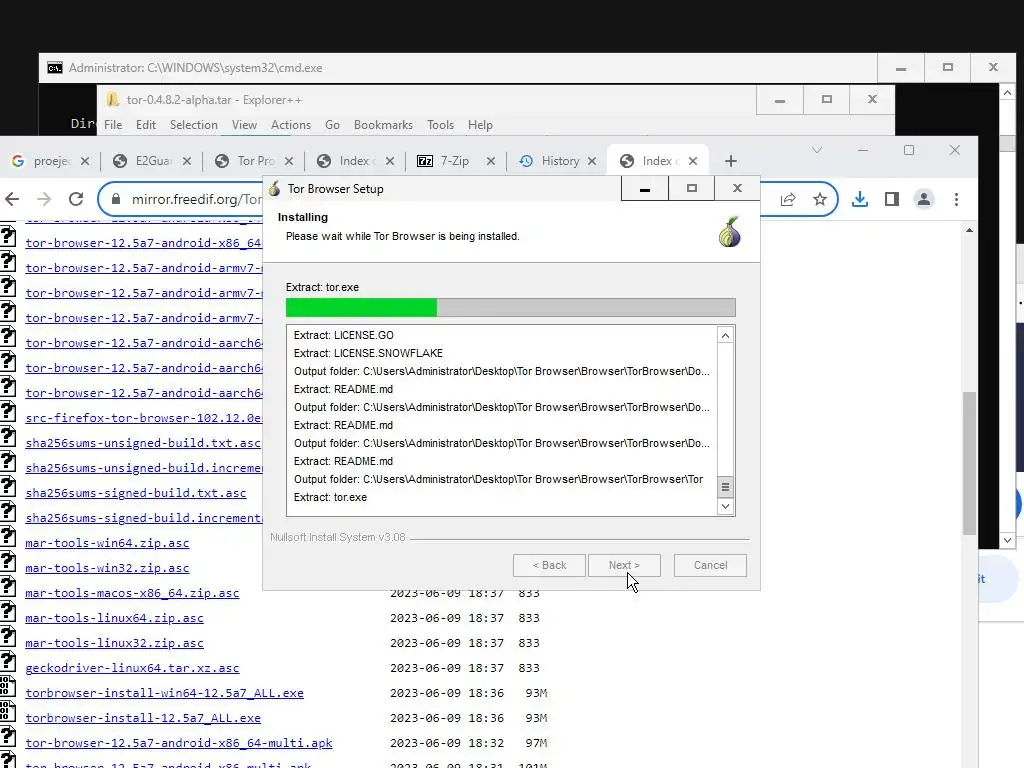Open the Chrome profile avatar

tap(923, 199)
